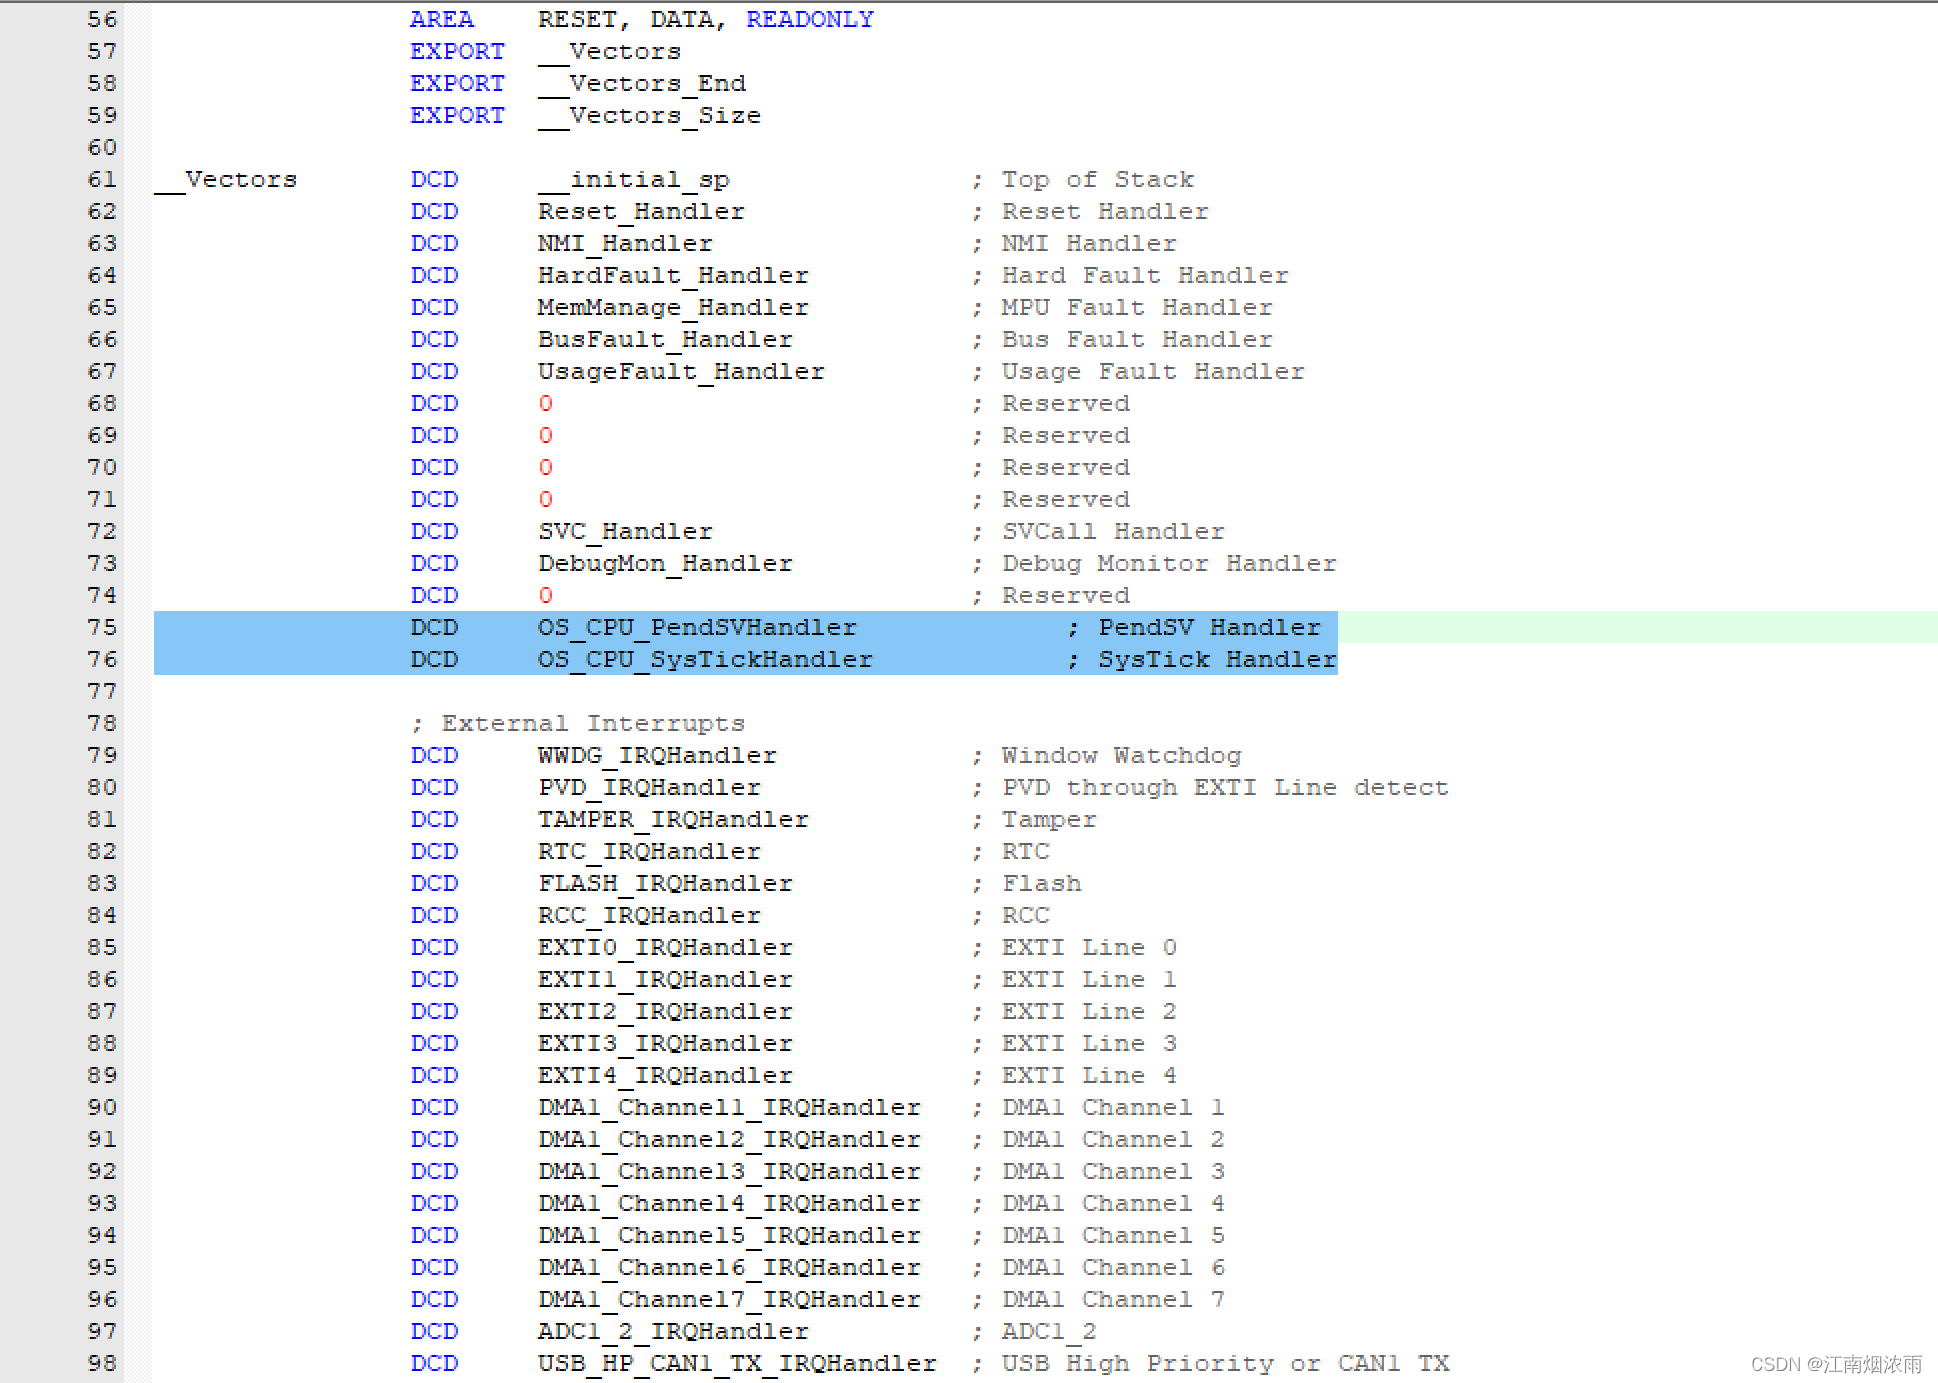Click EXTI3_IRQHandler entry
1938x1383 pixels.
665,1043
